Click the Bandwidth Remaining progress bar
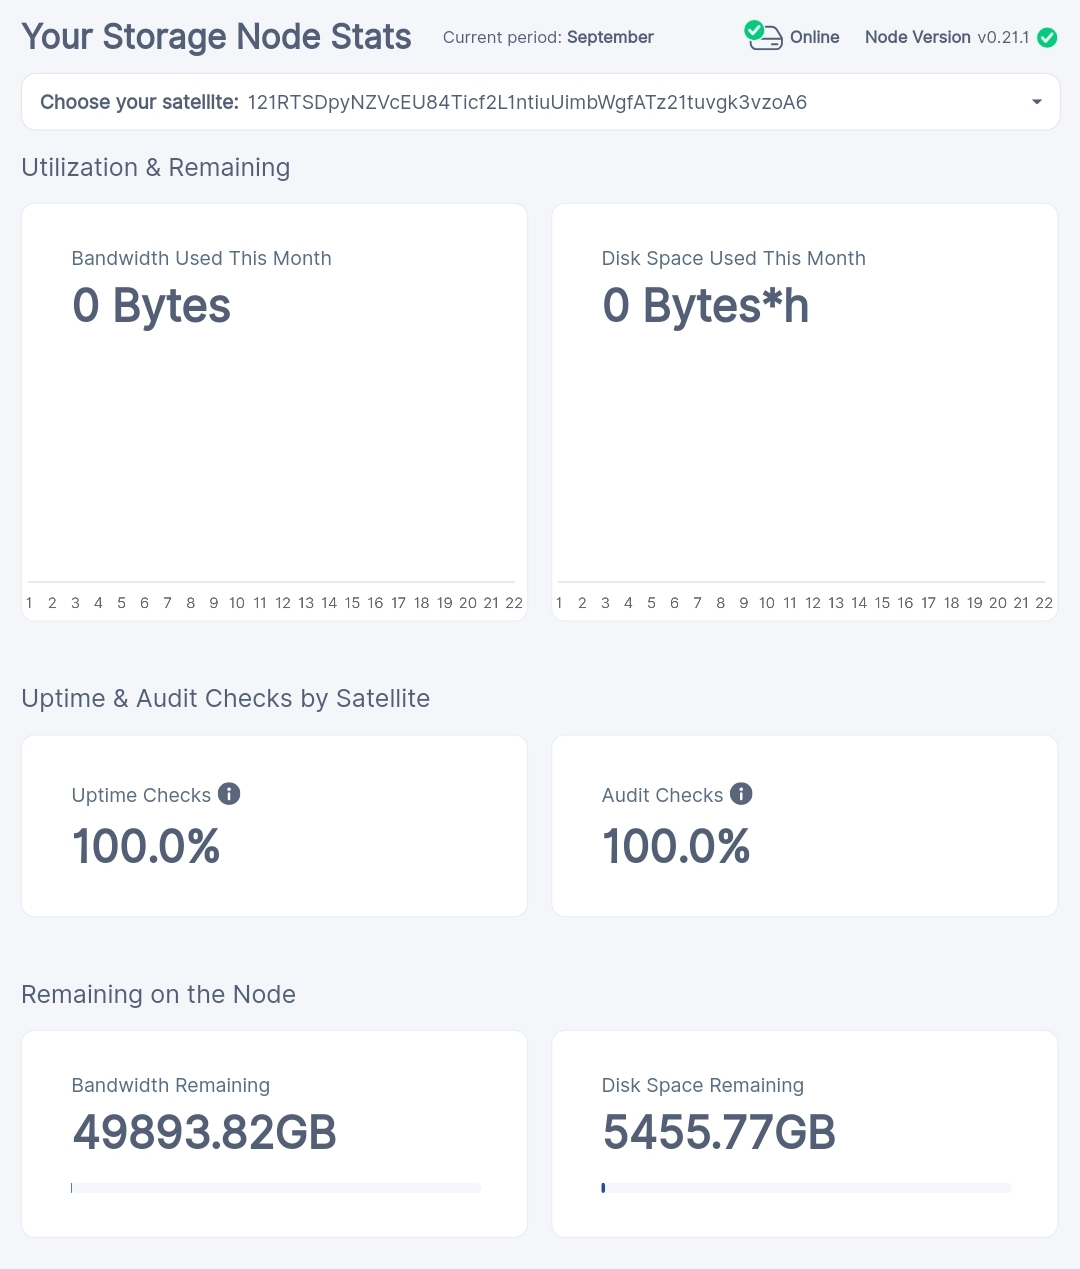This screenshot has width=1080, height=1269. tap(276, 1188)
